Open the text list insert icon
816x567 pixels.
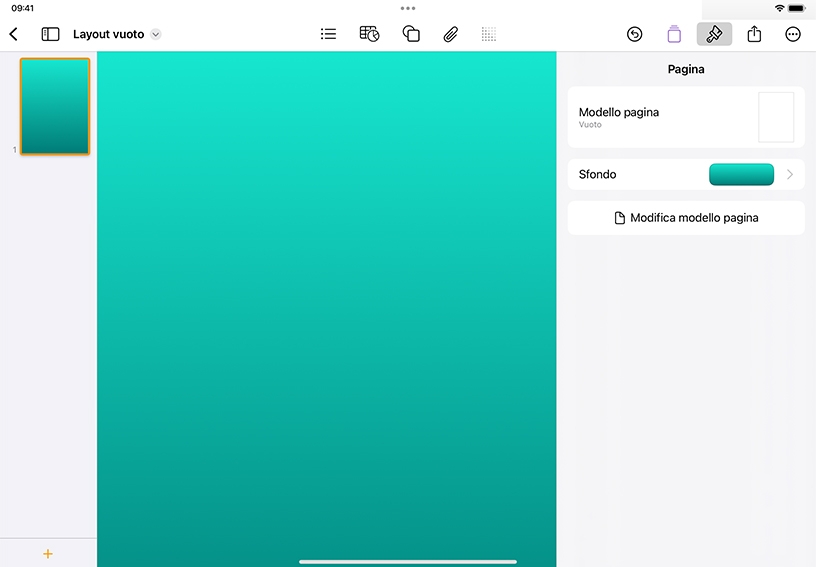click(x=328, y=34)
